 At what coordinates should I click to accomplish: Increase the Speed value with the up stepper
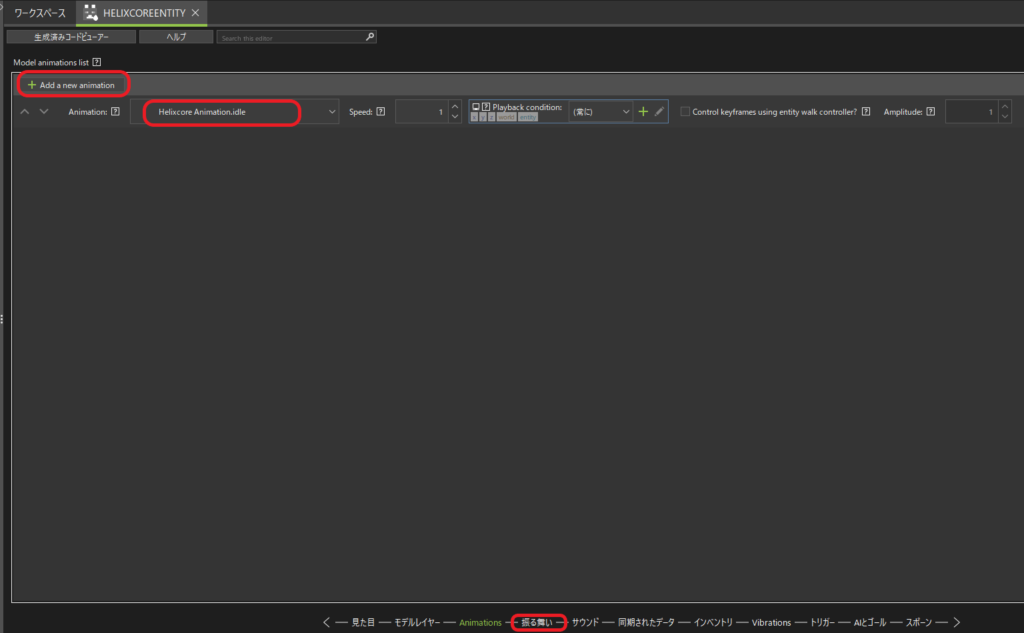tap(455, 107)
